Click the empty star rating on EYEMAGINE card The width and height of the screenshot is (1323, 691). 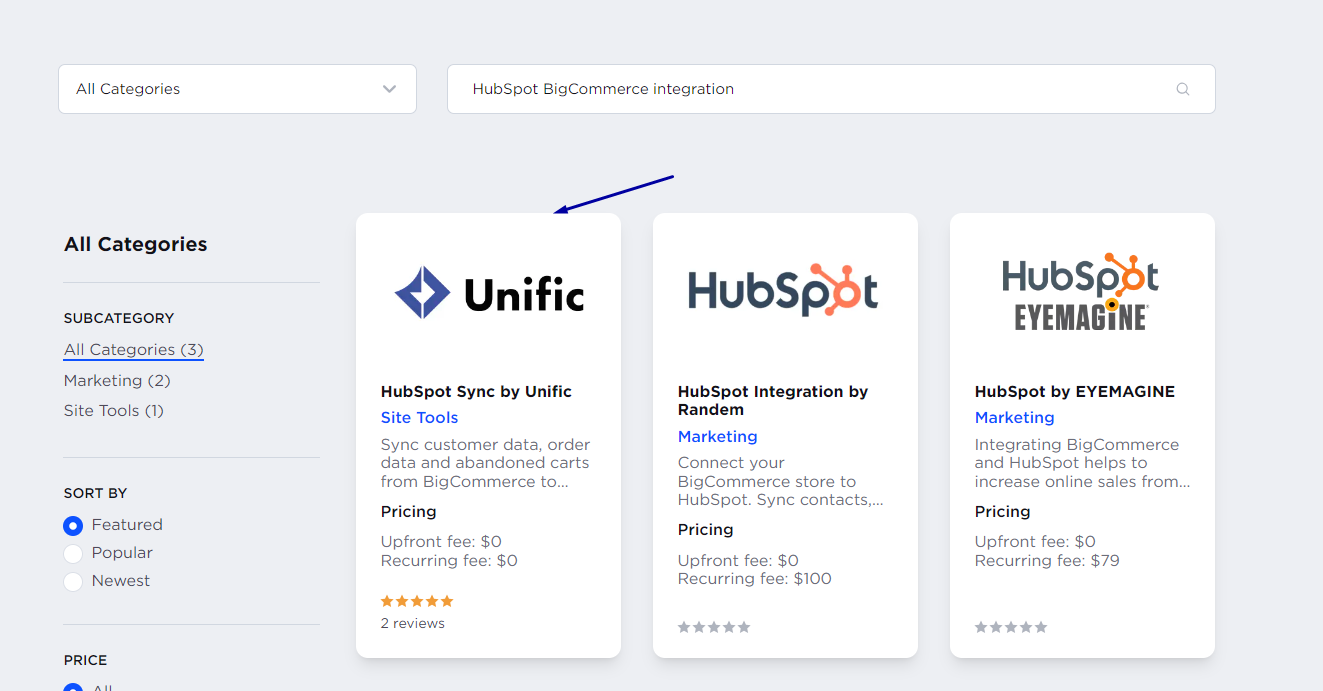tap(1011, 627)
